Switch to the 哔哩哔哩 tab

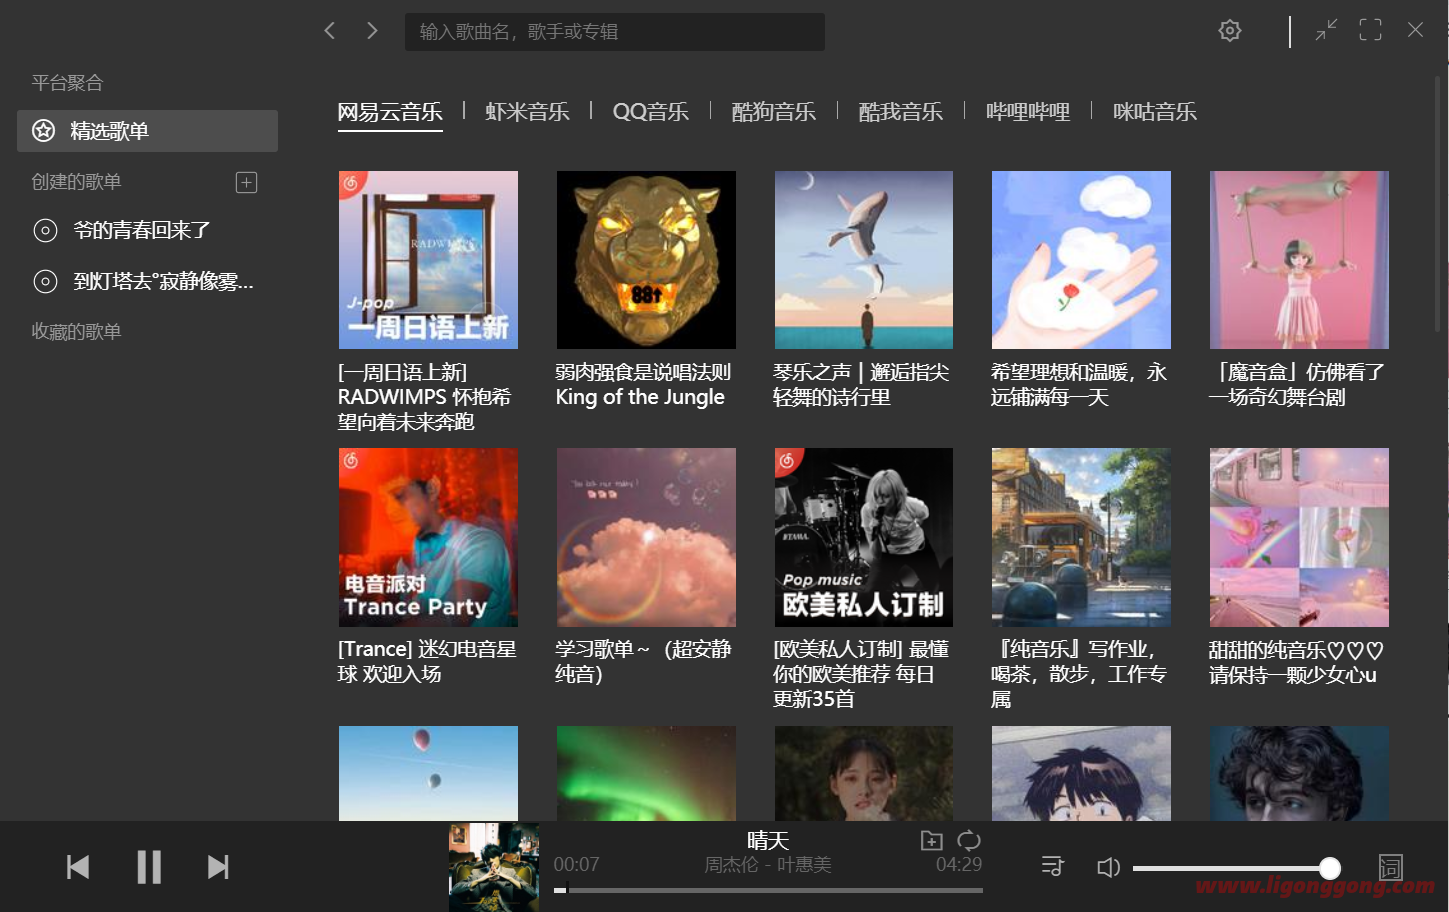coord(1027,112)
